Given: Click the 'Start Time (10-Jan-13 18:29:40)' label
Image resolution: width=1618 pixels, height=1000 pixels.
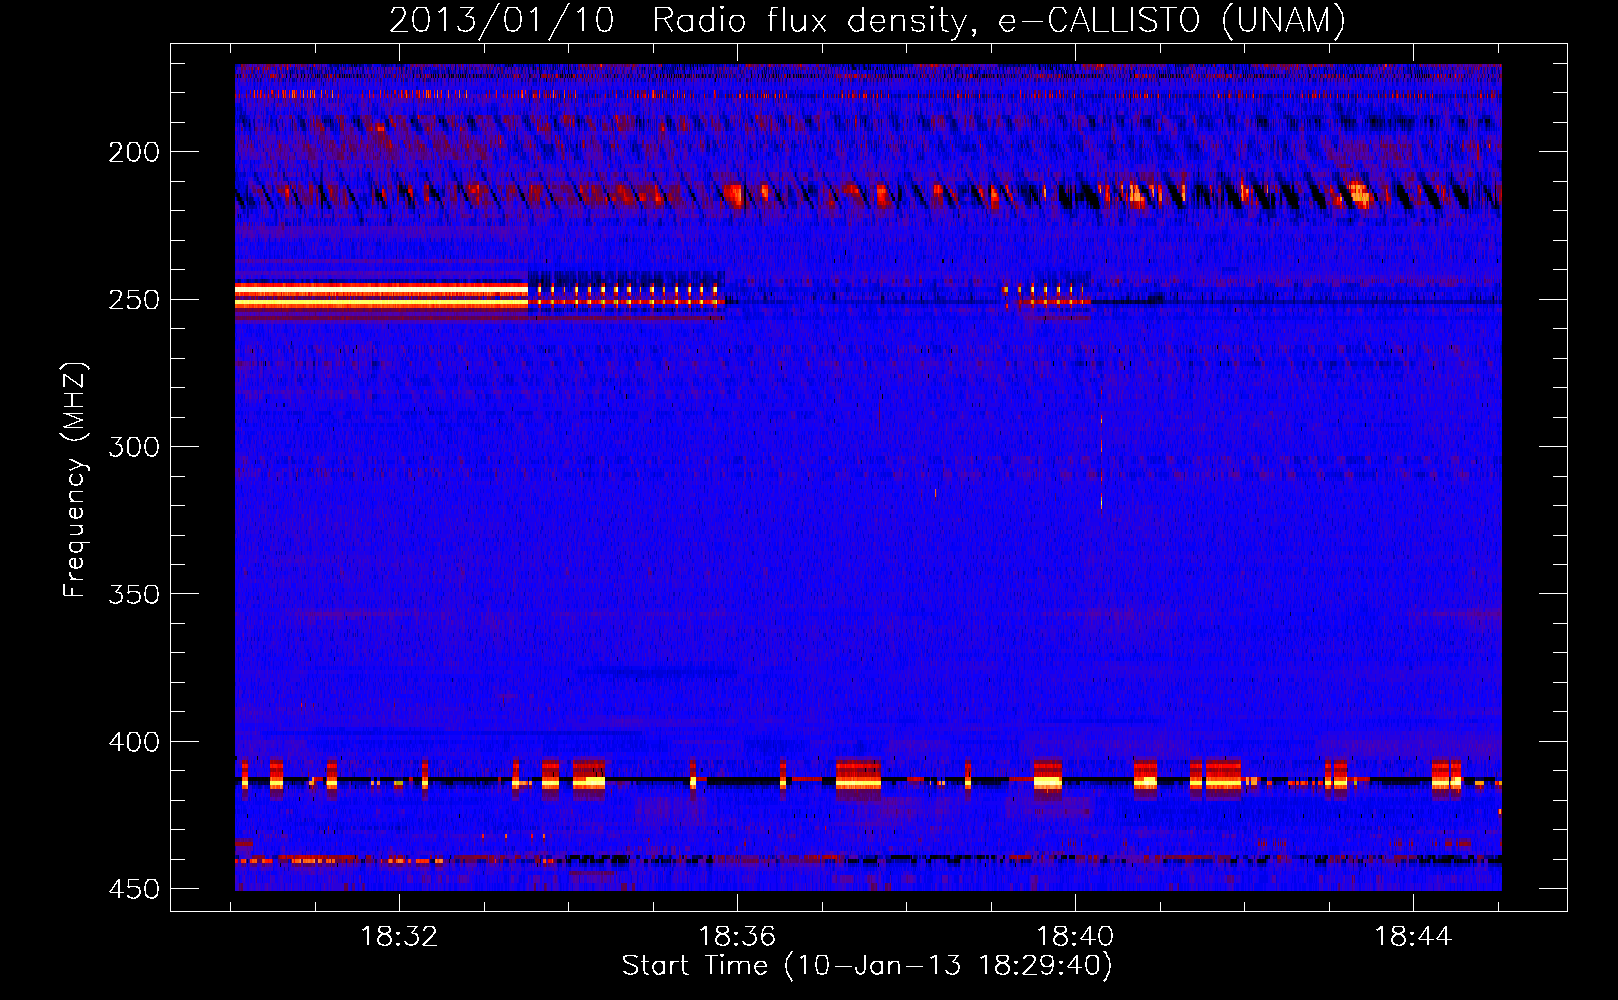Looking at the screenshot, I should (867, 966).
